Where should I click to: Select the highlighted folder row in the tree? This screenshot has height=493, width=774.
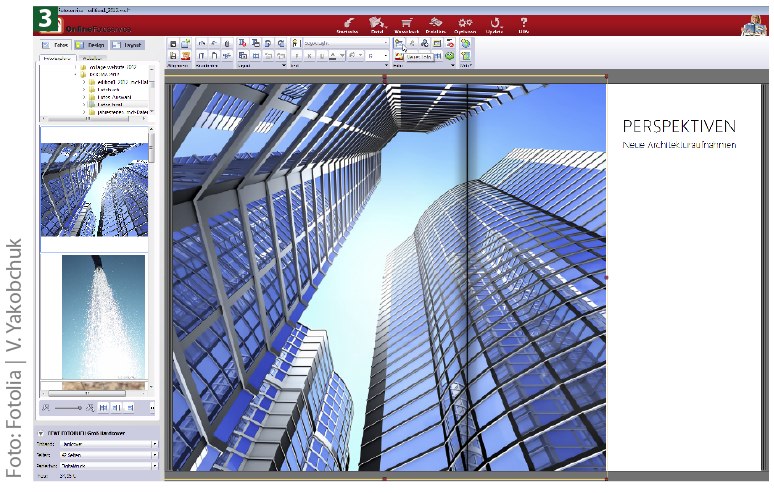pyautogui.click(x=117, y=105)
